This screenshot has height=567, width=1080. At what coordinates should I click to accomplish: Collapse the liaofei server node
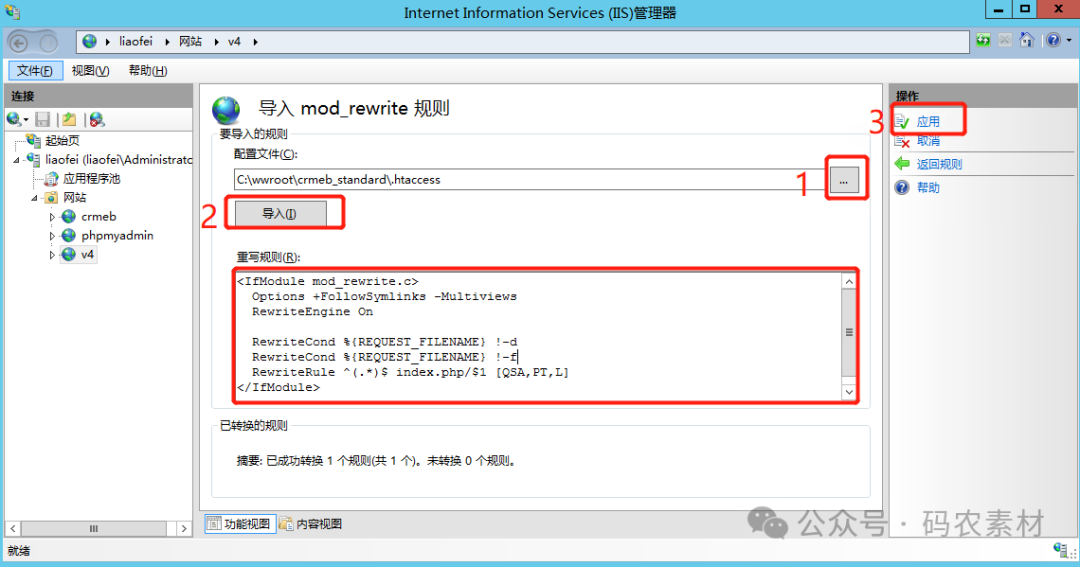17,160
